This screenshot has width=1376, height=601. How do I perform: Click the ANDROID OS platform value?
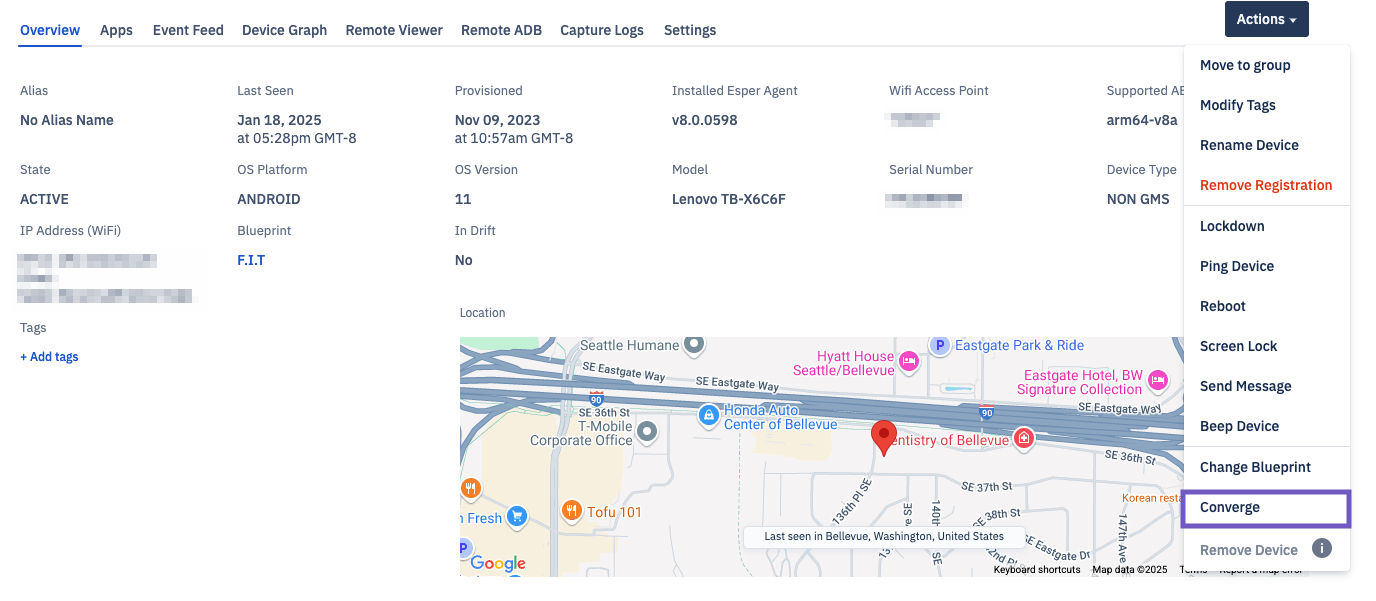[269, 199]
